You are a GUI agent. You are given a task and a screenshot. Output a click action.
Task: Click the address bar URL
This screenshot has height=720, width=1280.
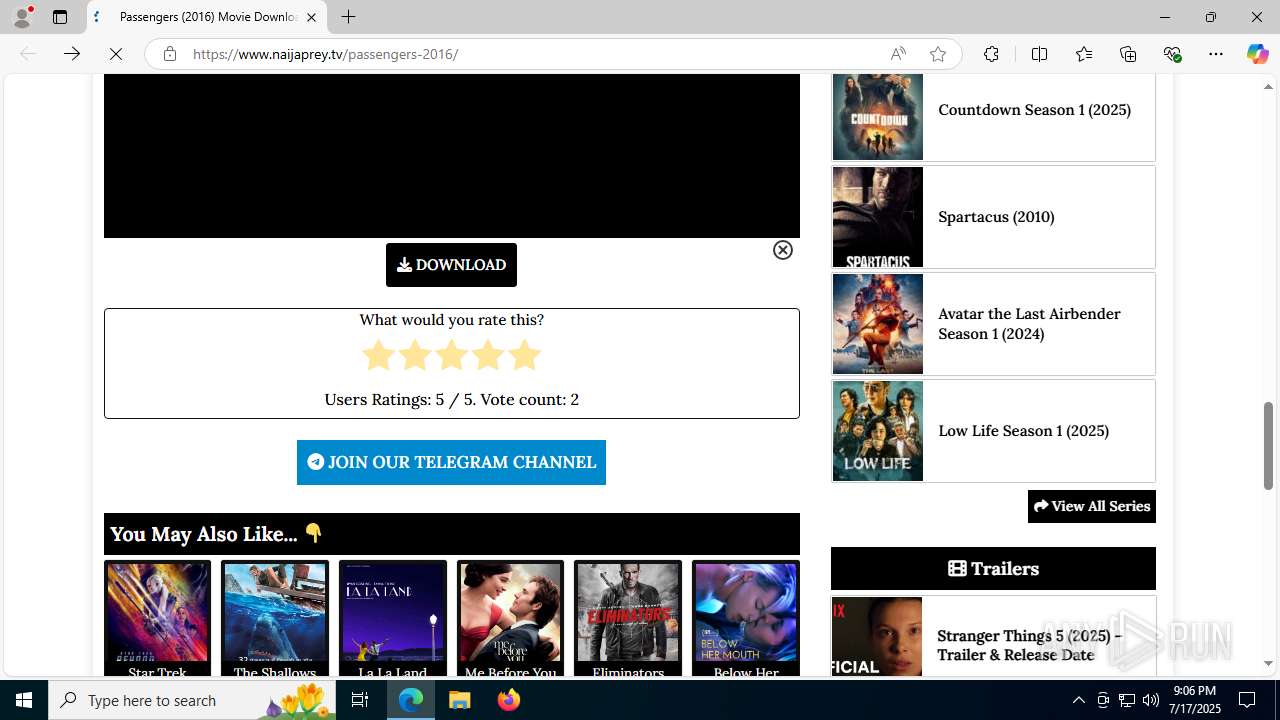325,54
